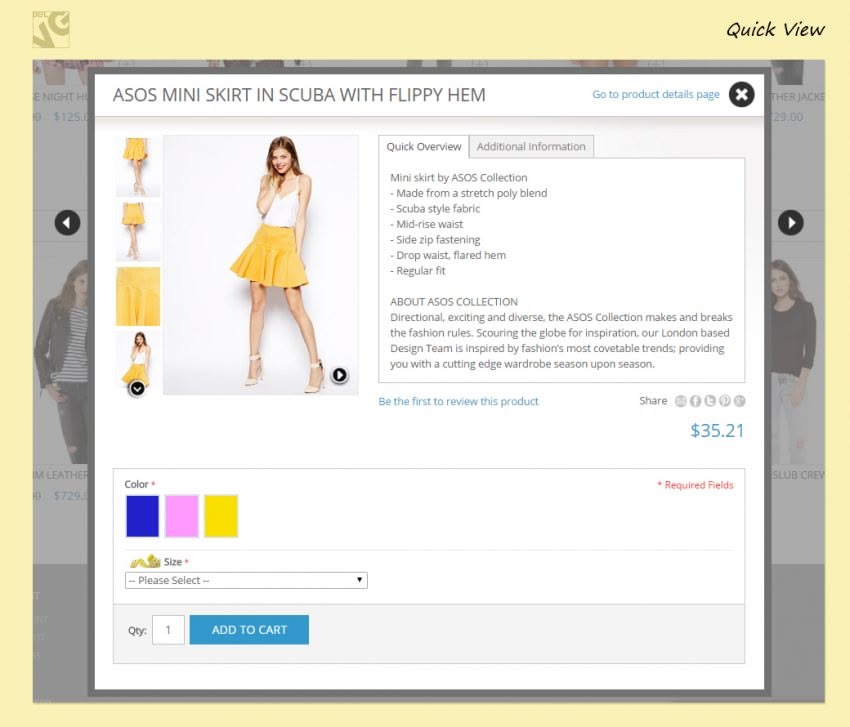
Task: Select the pink color swatch
Action: (x=182, y=516)
